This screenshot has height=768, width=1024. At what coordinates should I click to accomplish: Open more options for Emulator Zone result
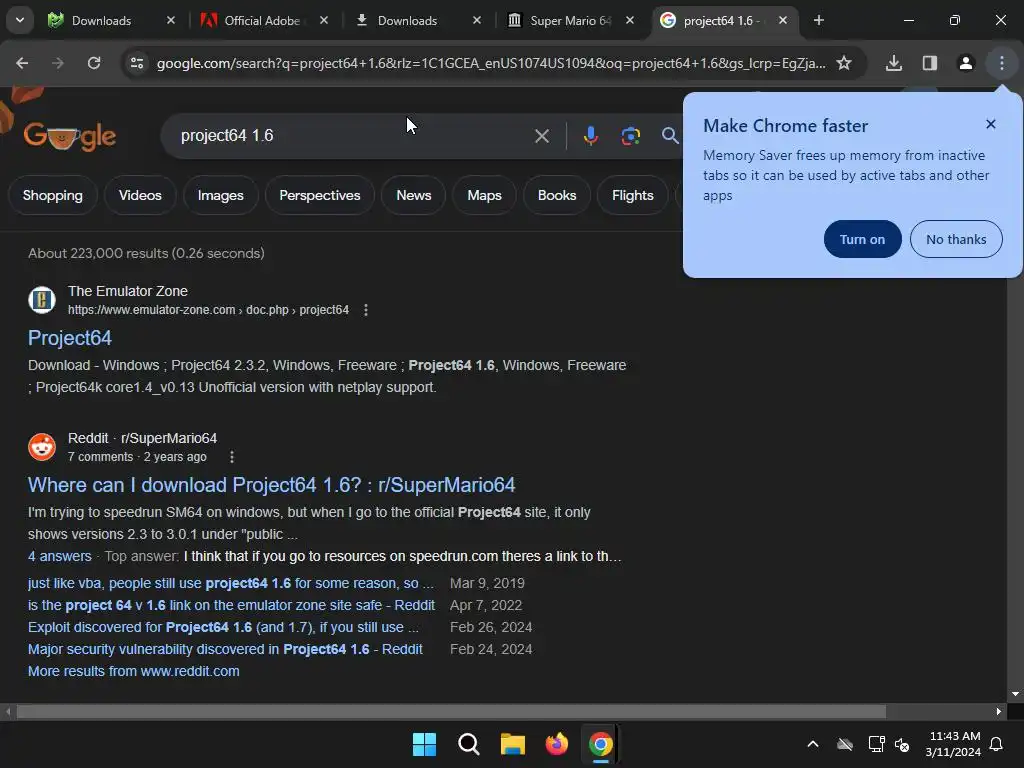366,310
